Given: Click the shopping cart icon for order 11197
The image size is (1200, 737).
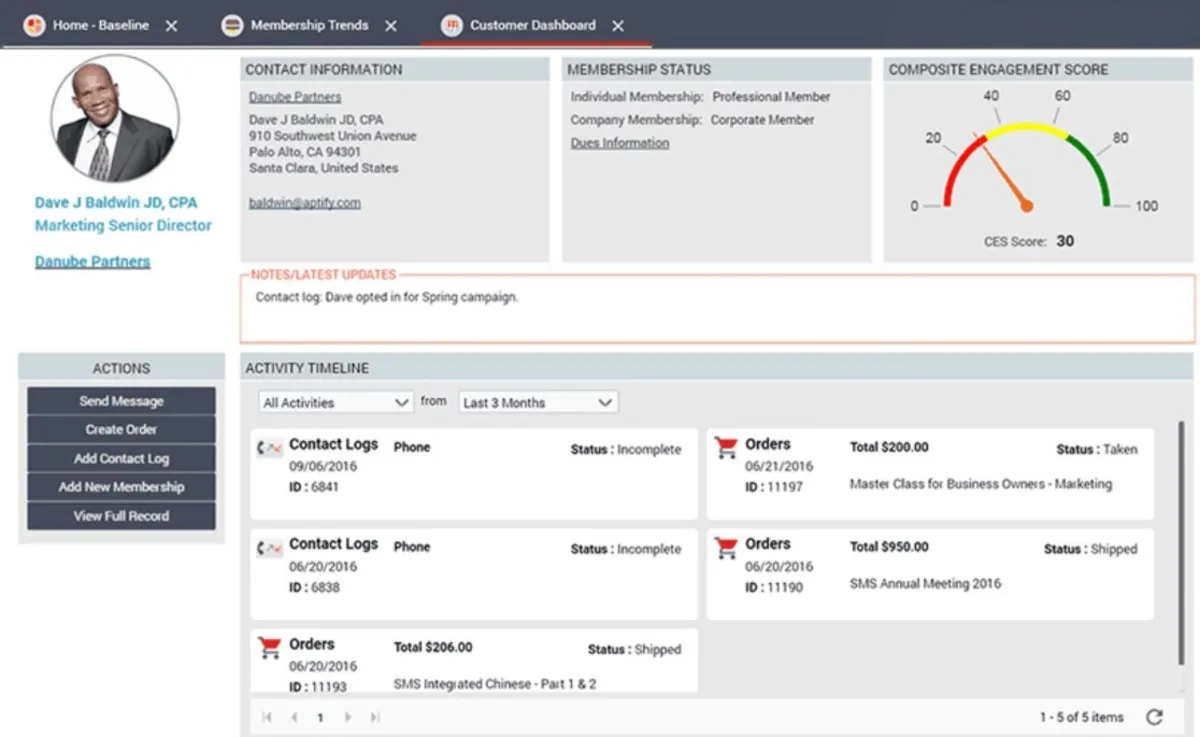Looking at the screenshot, I should pyautogui.click(x=726, y=448).
